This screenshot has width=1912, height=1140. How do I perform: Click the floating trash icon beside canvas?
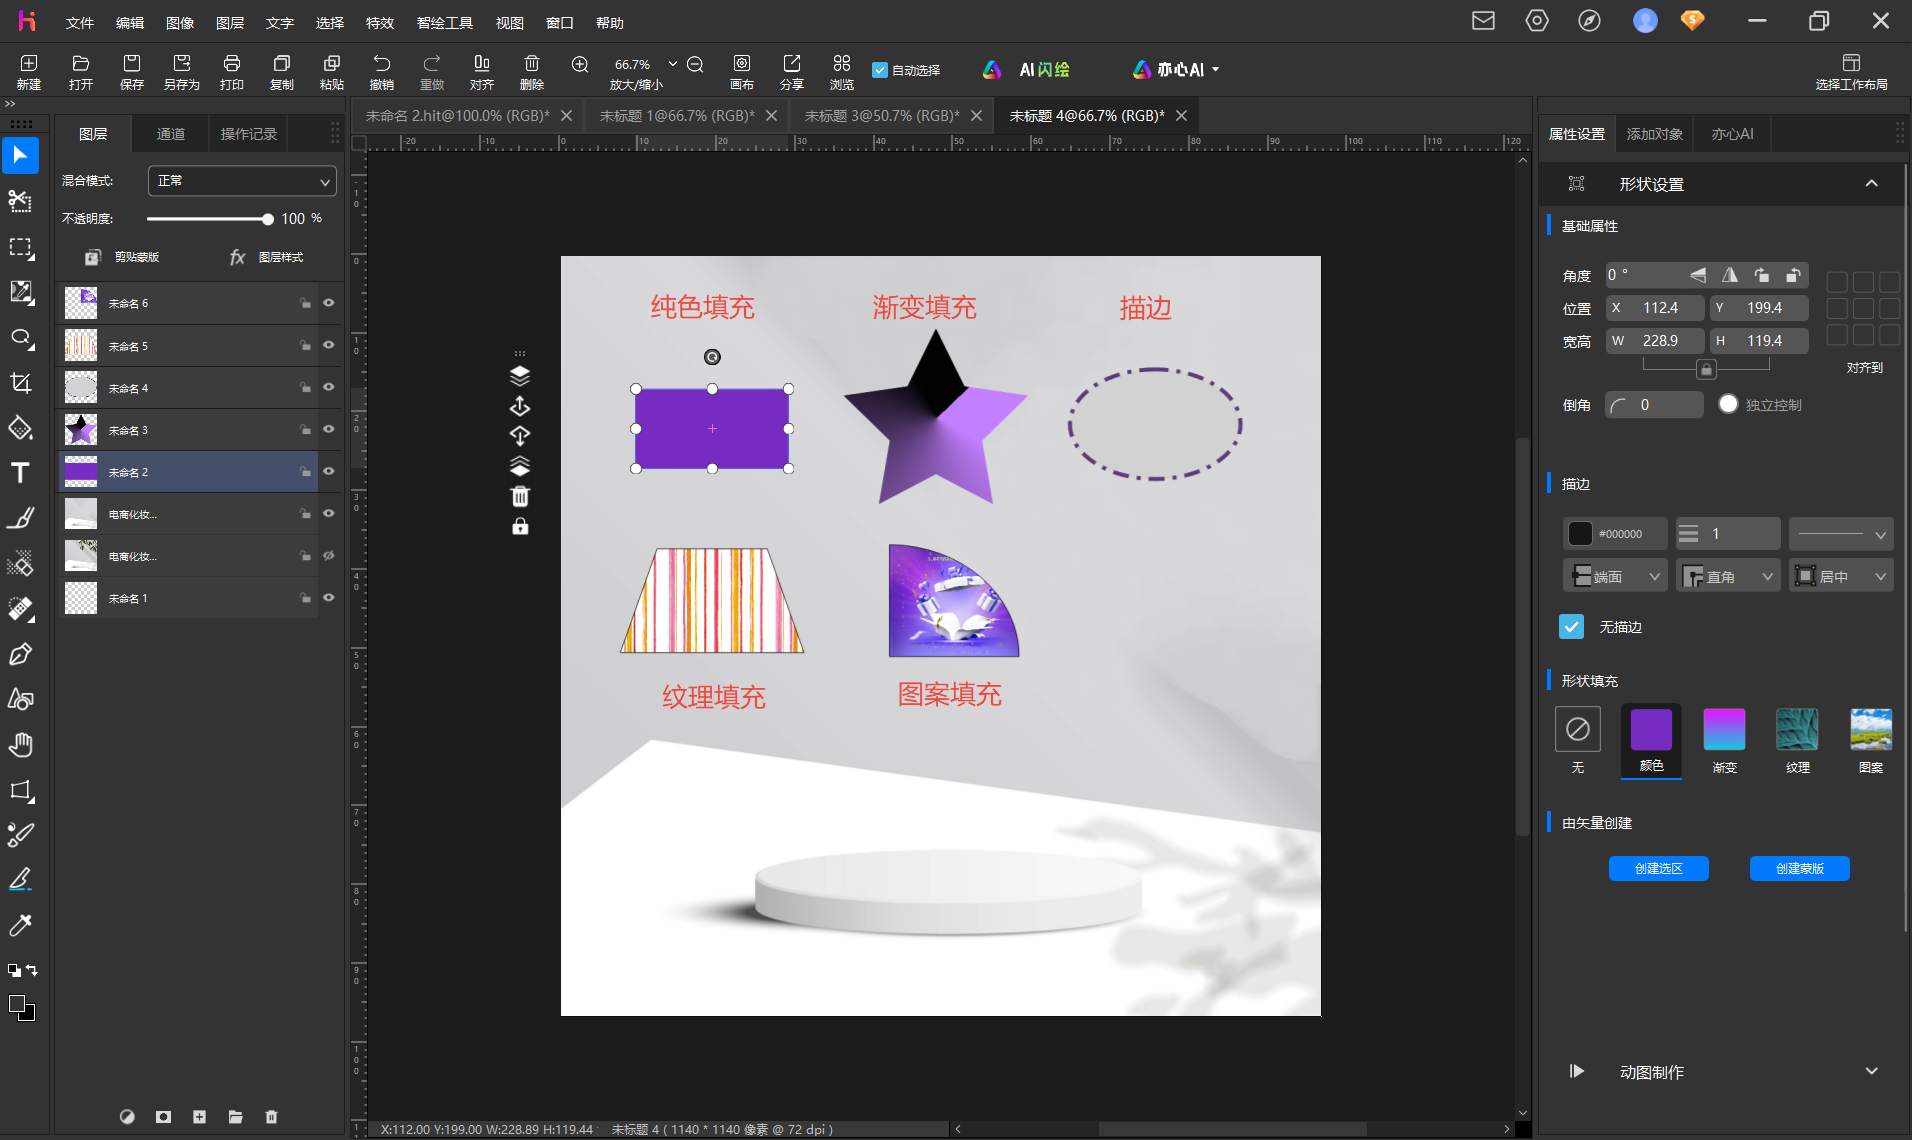click(x=520, y=497)
